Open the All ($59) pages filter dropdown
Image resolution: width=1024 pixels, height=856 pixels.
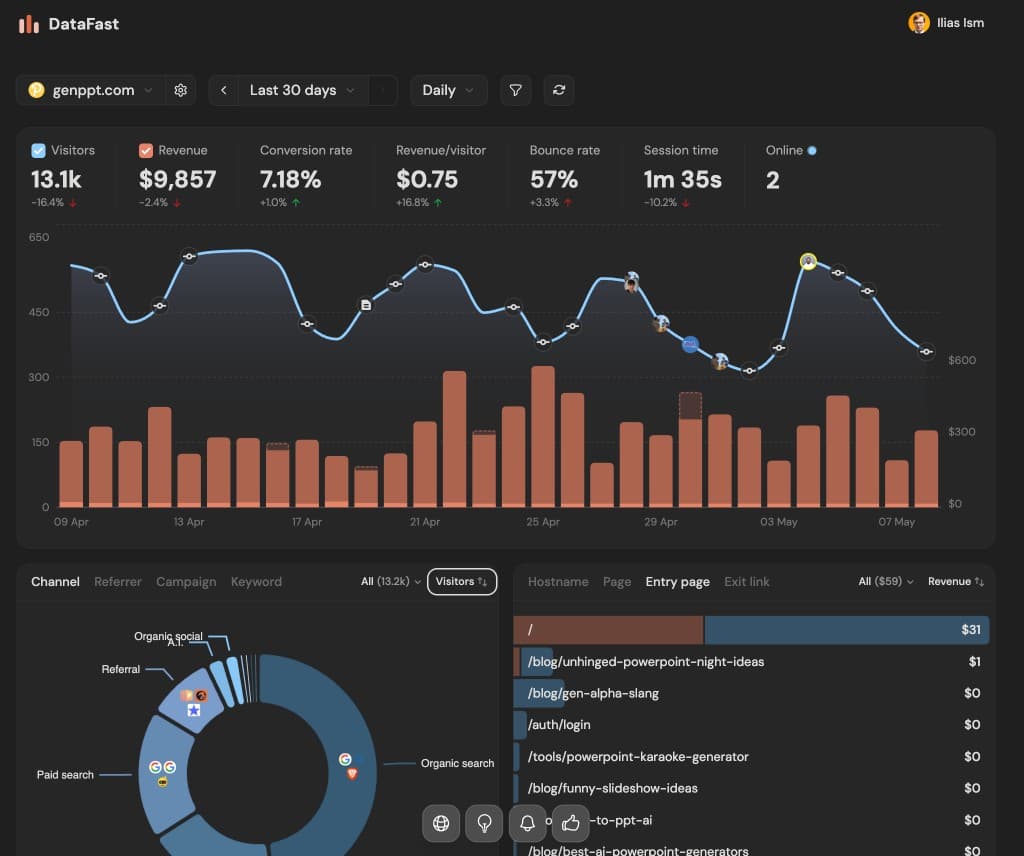click(886, 582)
